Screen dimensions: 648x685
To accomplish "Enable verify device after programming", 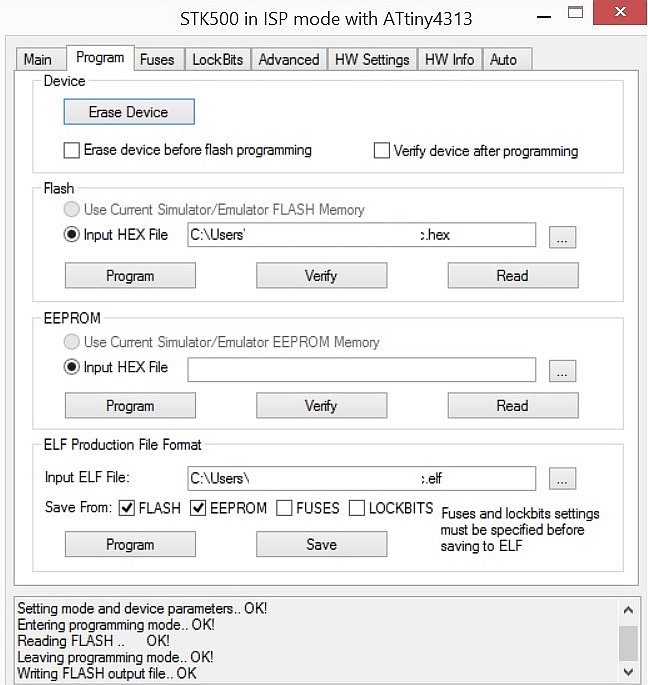I will (x=381, y=150).
